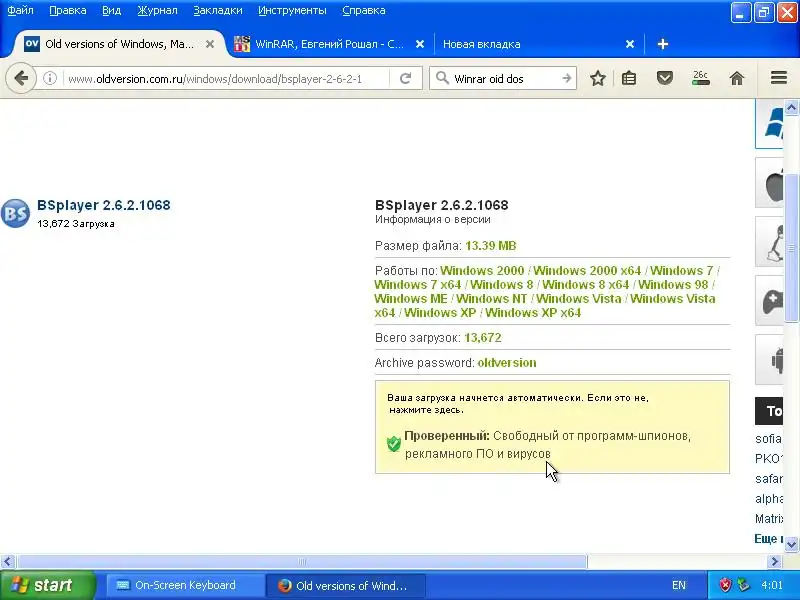Screen dimensions: 800x600
Task: Open the Вид menu
Action: click(x=111, y=10)
